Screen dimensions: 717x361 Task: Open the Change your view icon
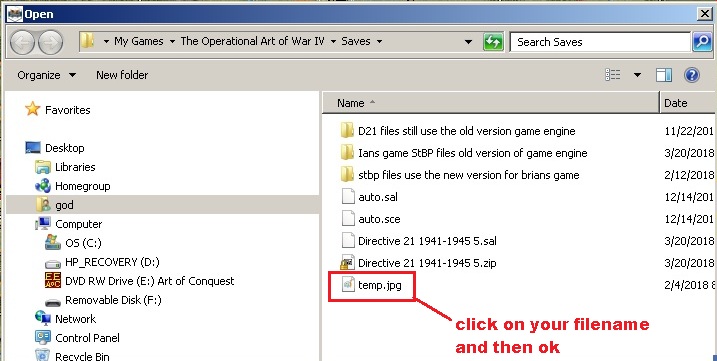(613, 75)
